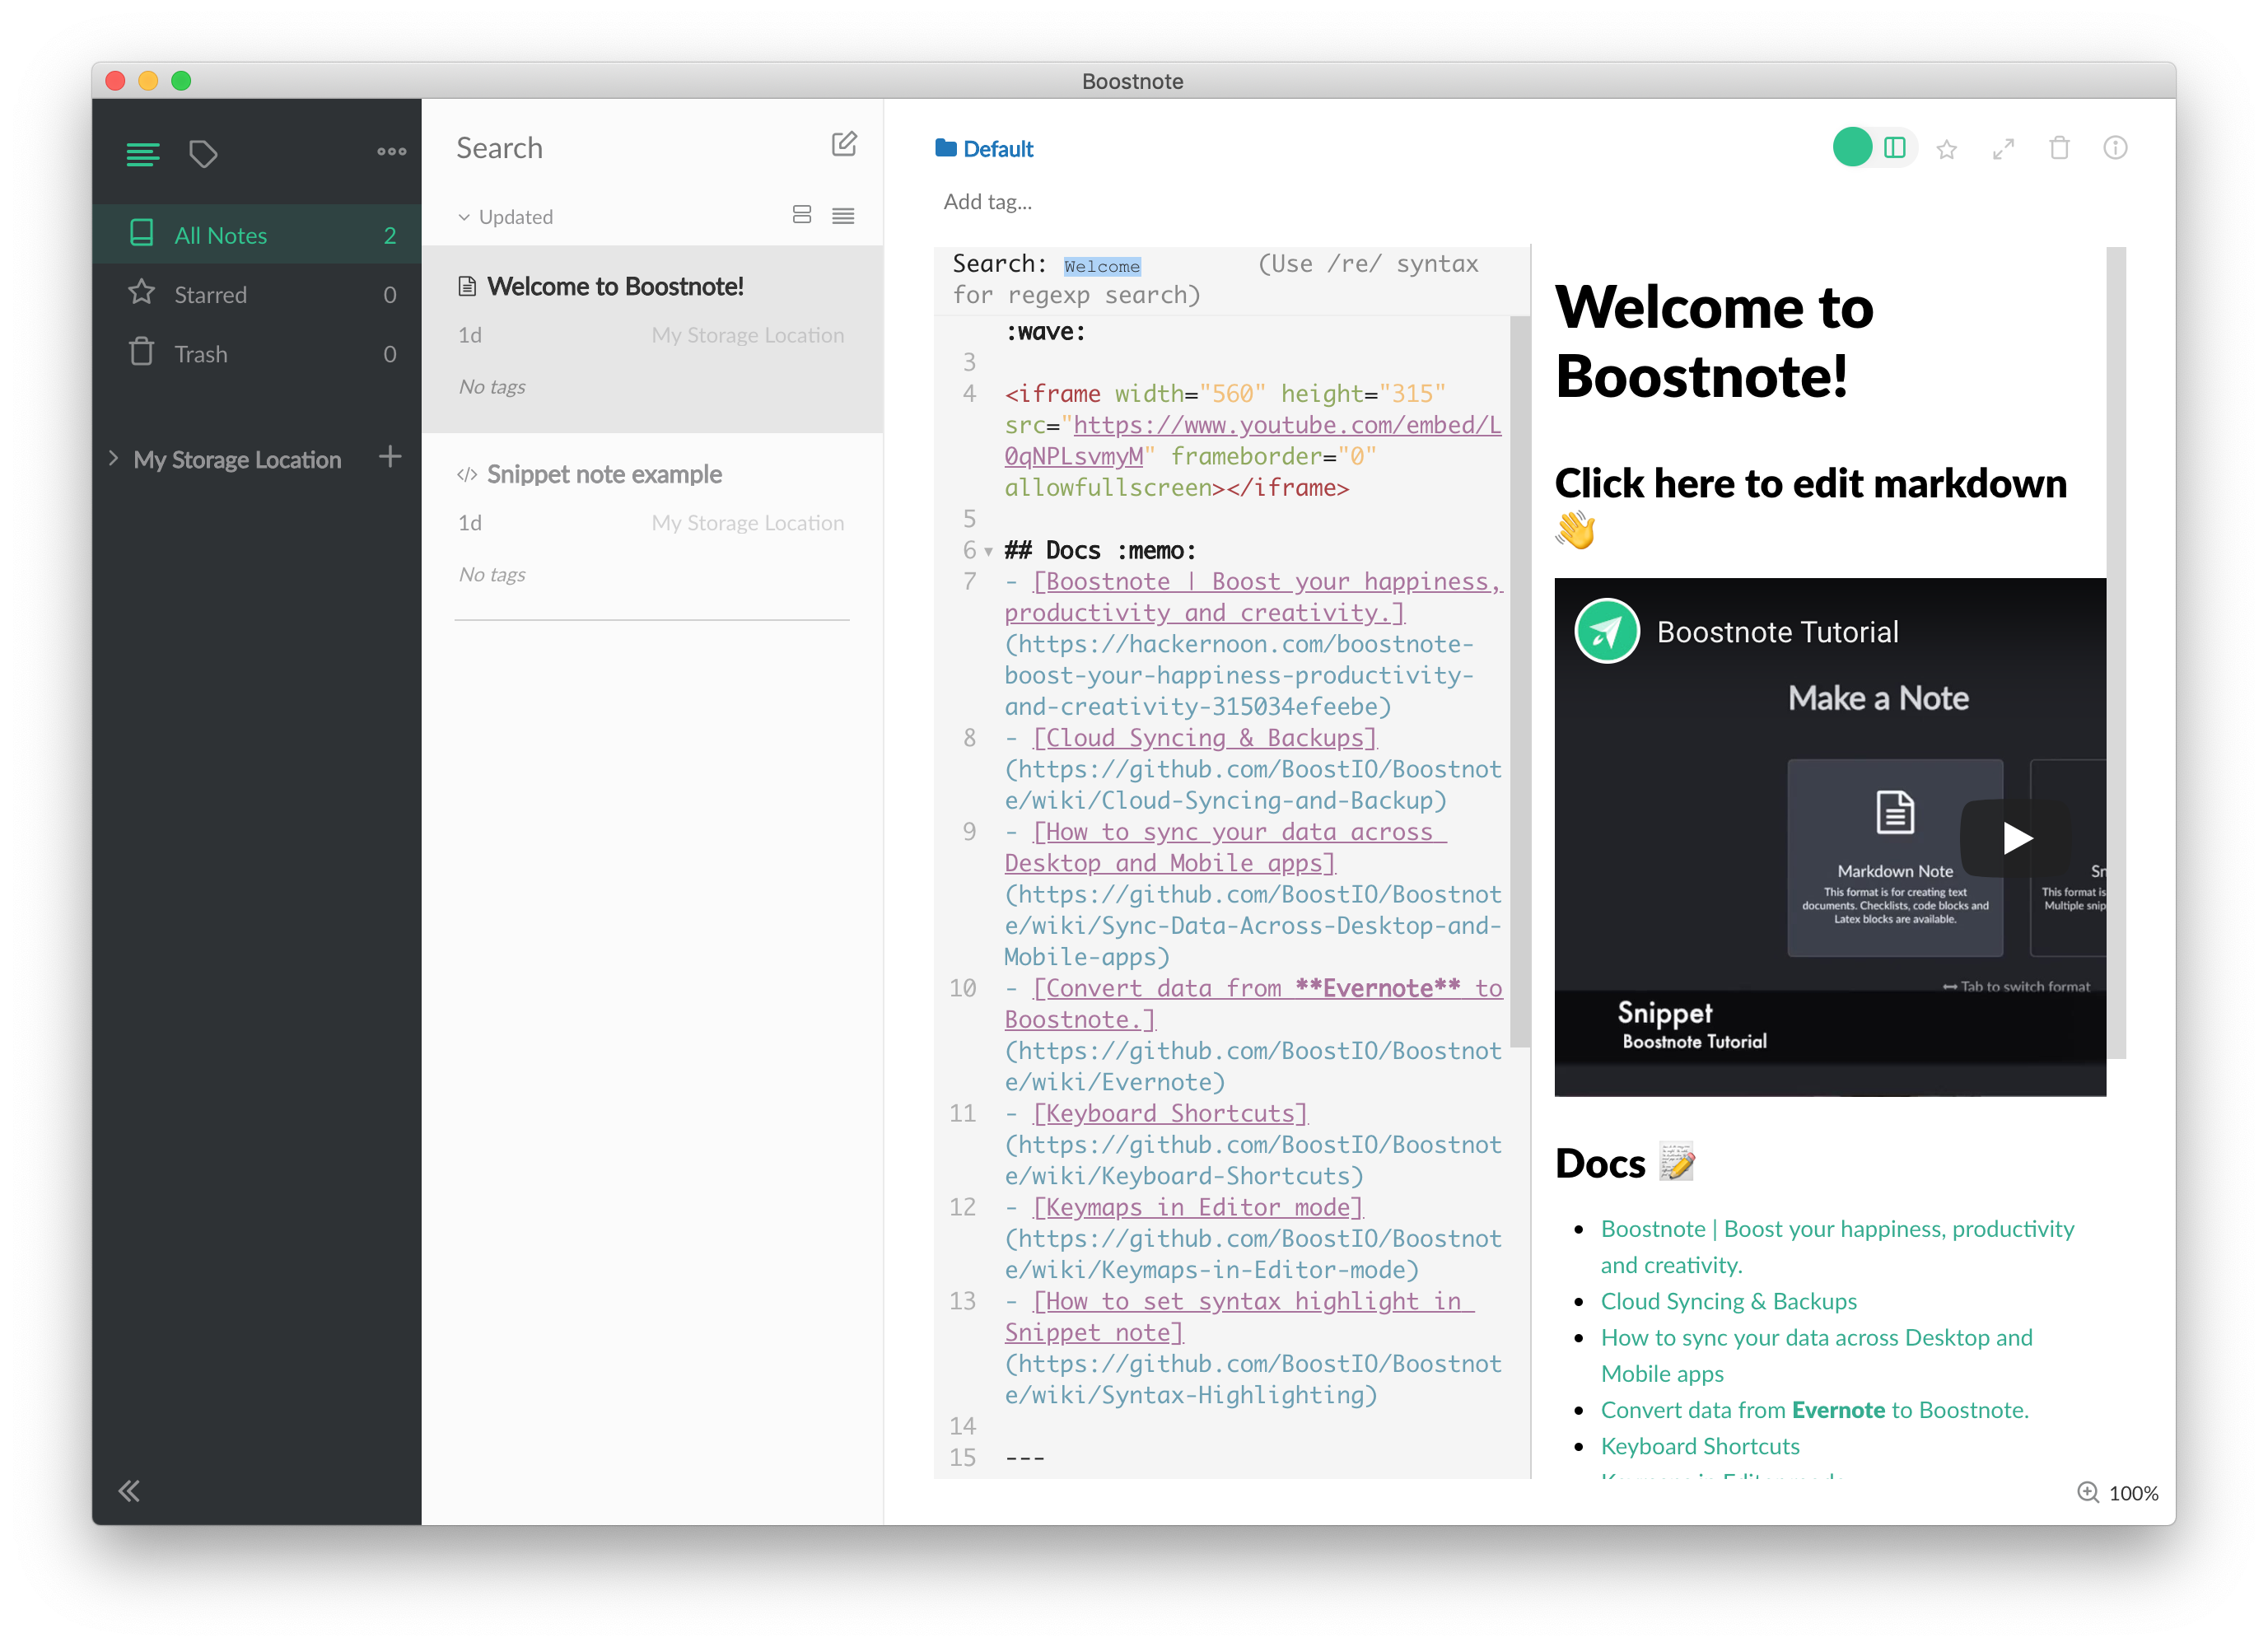Open the Cloud Syncing & Backups link
The width and height of the screenshot is (2268, 1647).
click(x=1729, y=1301)
